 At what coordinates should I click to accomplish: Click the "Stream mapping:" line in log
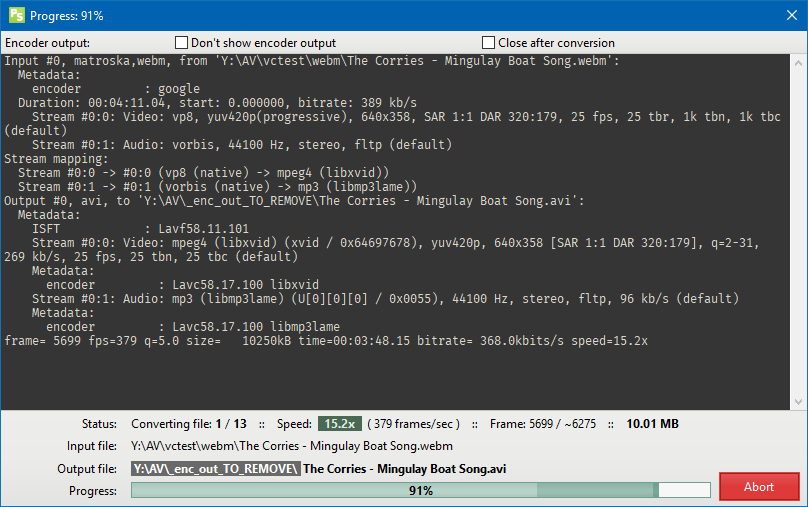tap(58, 159)
